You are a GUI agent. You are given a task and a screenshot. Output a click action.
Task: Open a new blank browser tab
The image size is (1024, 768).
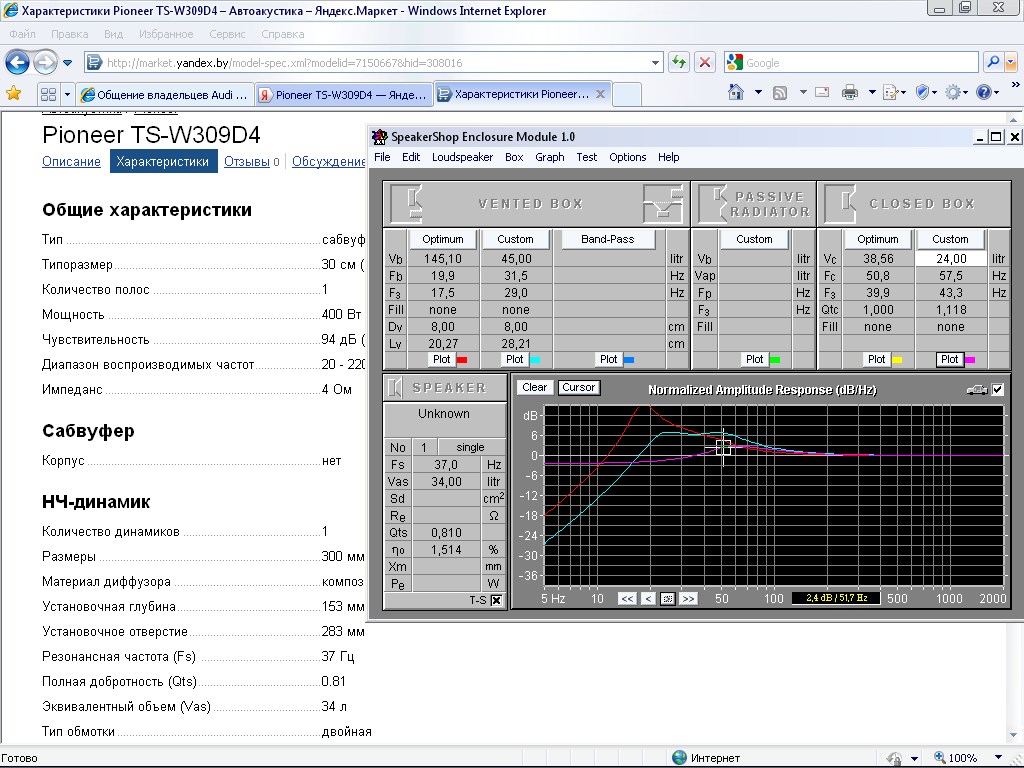627,95
